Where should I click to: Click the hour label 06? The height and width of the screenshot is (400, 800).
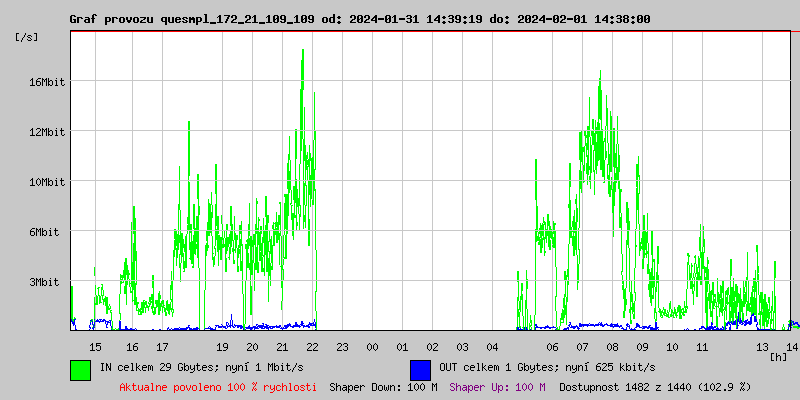point(553,347)
